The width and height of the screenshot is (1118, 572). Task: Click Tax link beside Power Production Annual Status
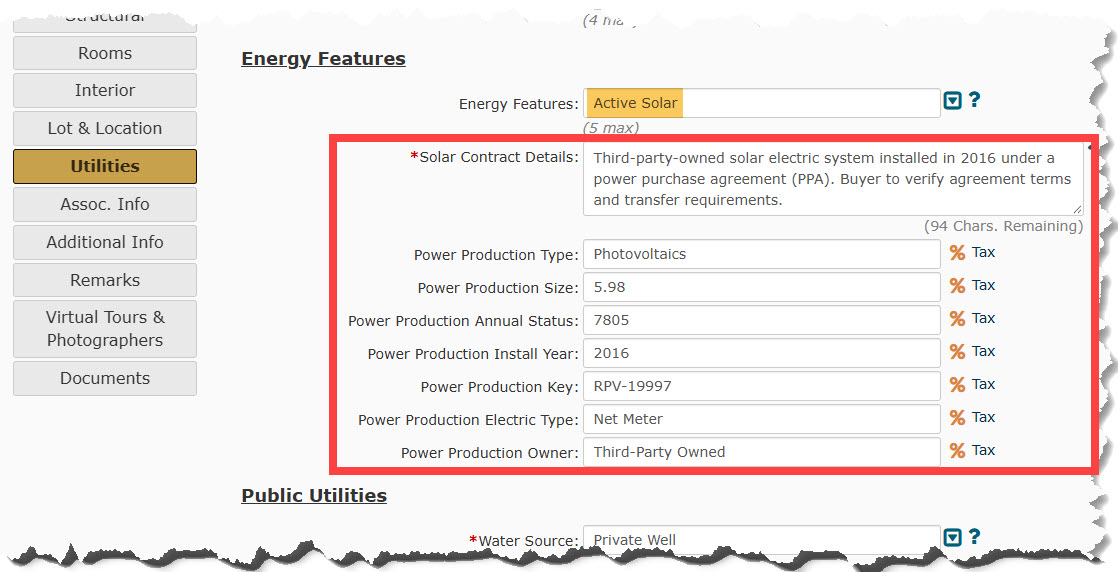click(983, 317)
